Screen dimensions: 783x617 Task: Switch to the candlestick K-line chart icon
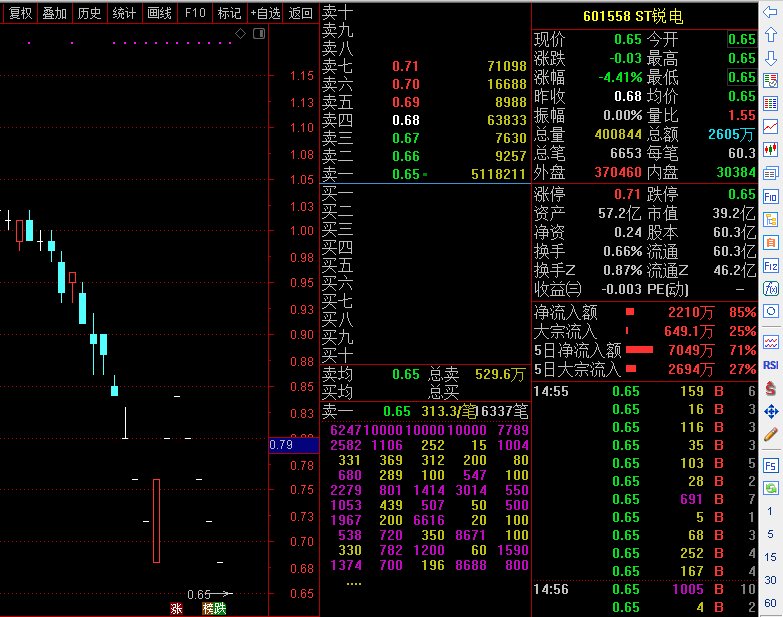771,149
